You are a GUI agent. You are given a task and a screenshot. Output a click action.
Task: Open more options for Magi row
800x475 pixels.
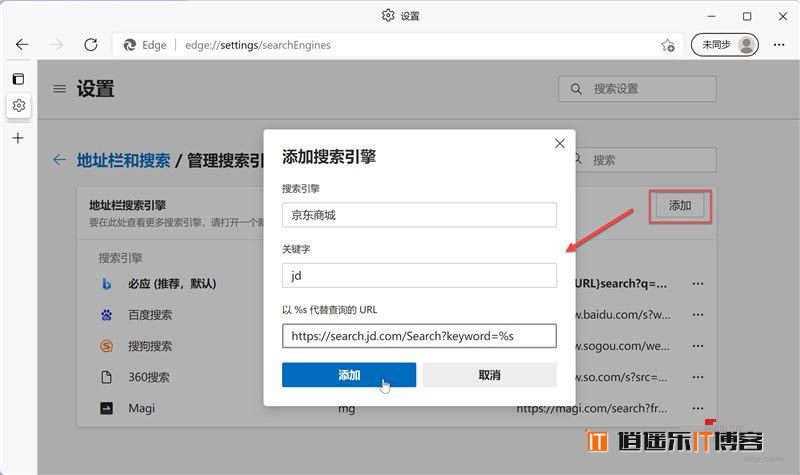698,408
